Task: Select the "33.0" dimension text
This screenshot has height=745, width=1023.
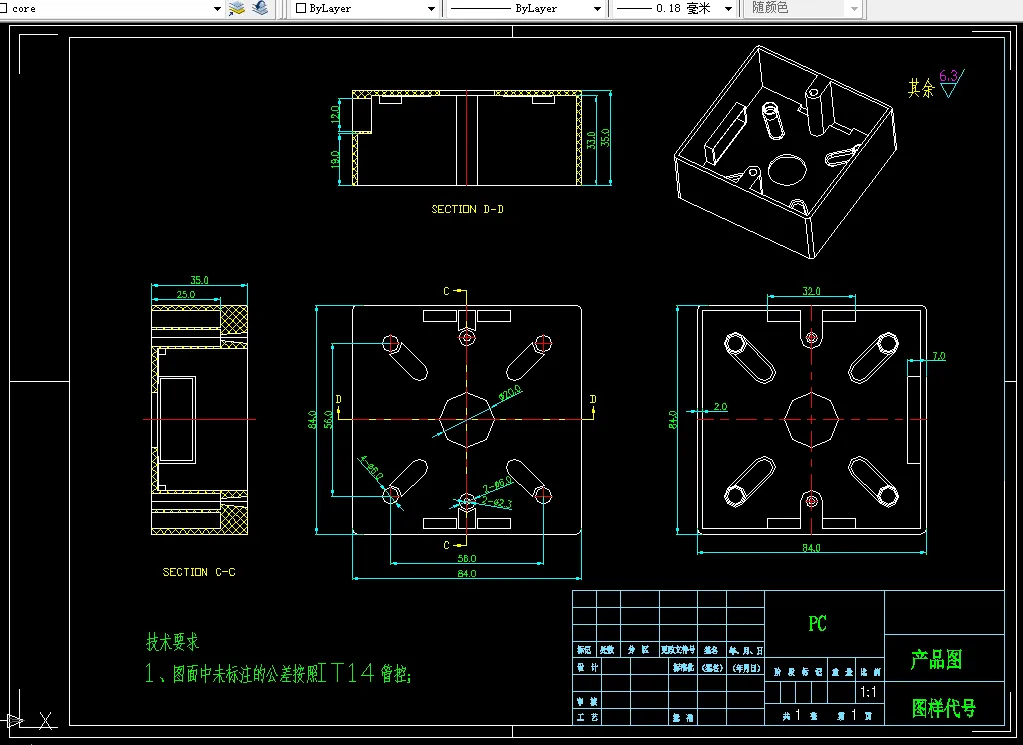Action: click(x=591, y=140)
